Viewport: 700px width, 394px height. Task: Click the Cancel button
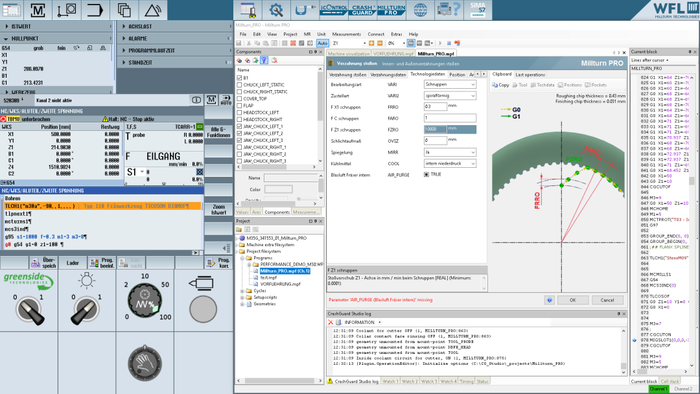point(607,300)
